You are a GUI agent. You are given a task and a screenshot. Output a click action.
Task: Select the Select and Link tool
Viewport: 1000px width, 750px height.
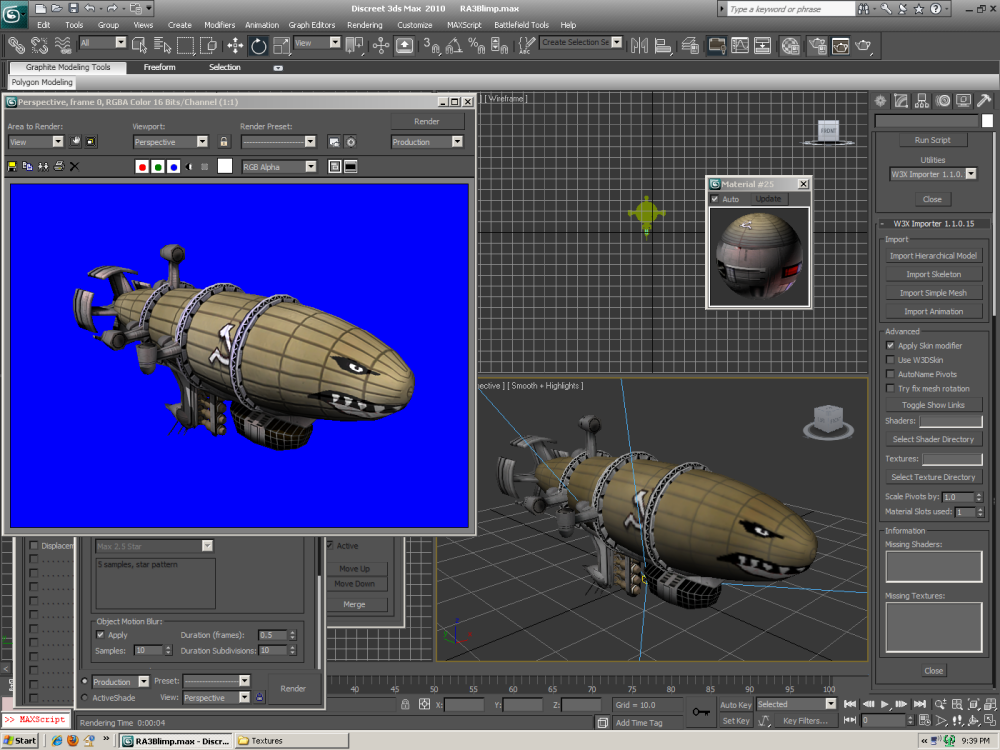(17, 45)
